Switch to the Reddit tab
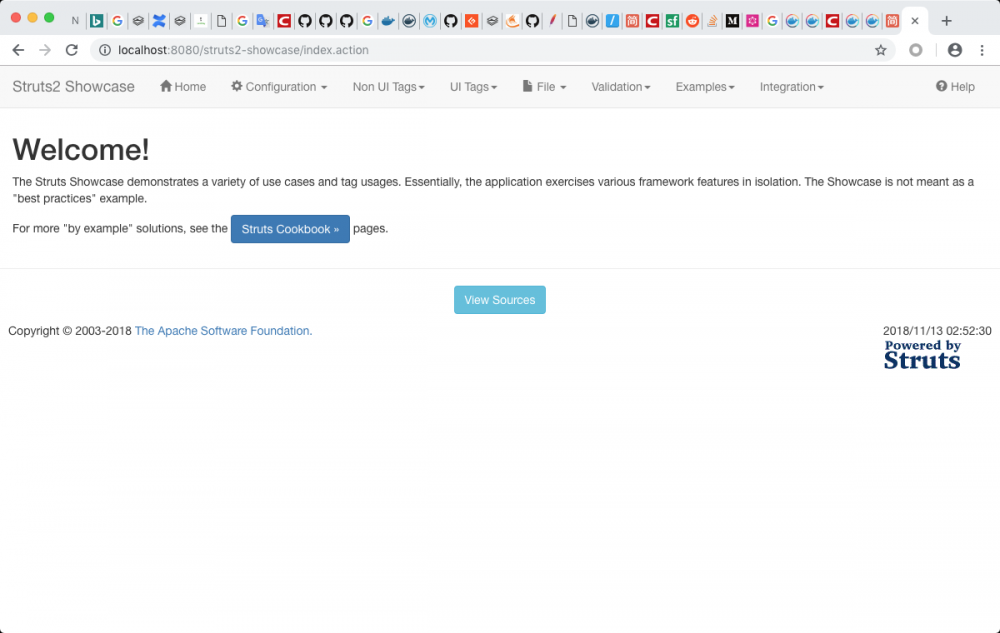The image size is (1000, 633). 692,21
